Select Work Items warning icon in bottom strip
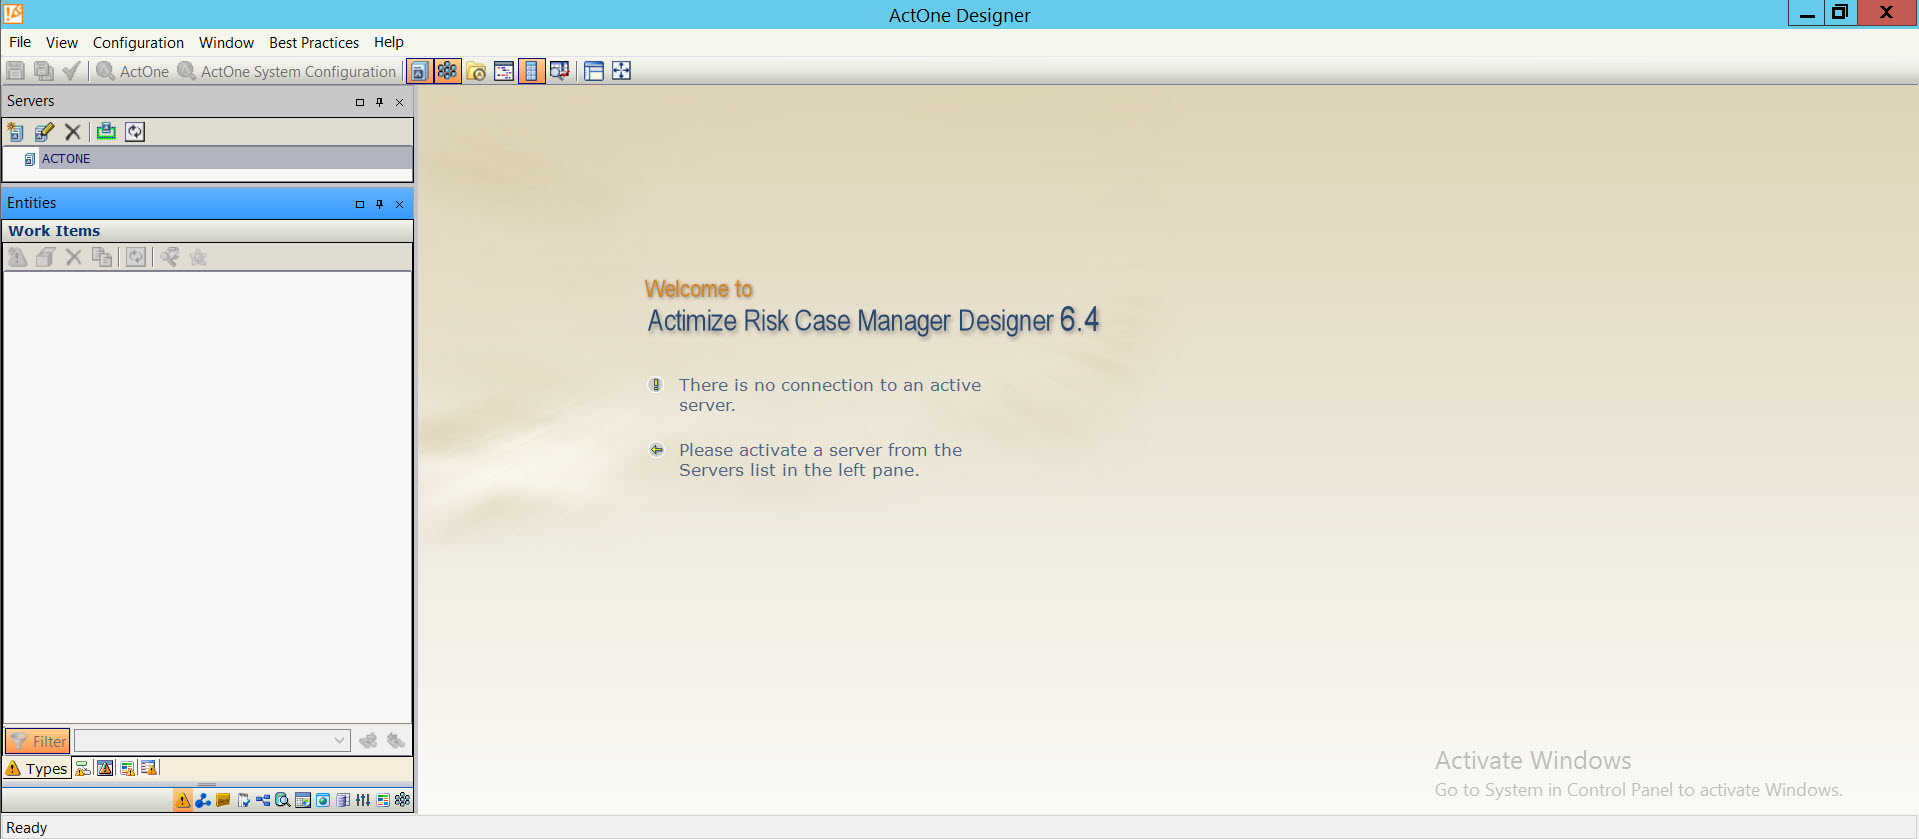The image size is (1919, 839). point(183,800)
